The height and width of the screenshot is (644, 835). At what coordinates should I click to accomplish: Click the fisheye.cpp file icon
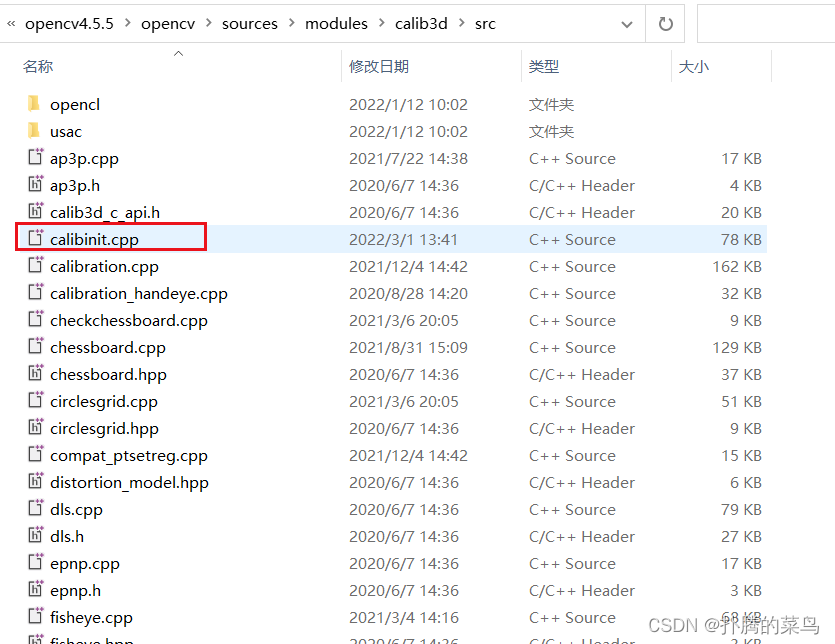[36, 616]
